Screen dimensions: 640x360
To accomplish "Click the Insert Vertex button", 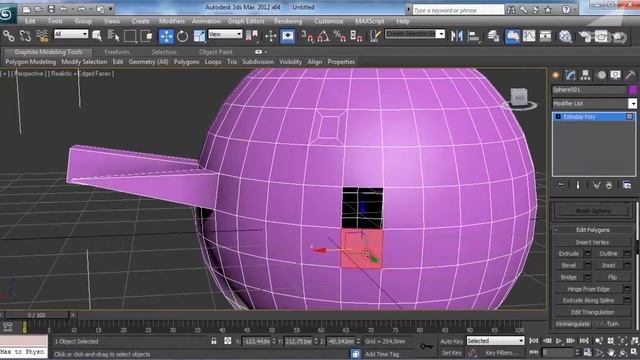I will click(x=592, y=242).
